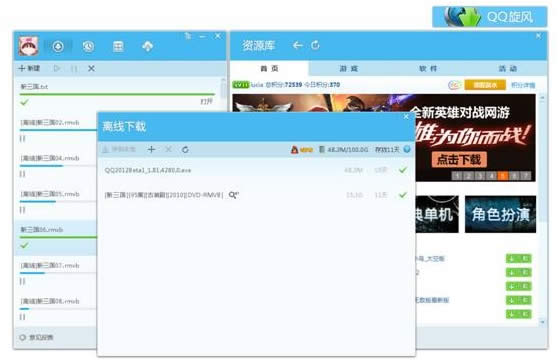The image size is (558, 364).
Task: Jump to banner slide 7
Action: click(x=525, y=176)
